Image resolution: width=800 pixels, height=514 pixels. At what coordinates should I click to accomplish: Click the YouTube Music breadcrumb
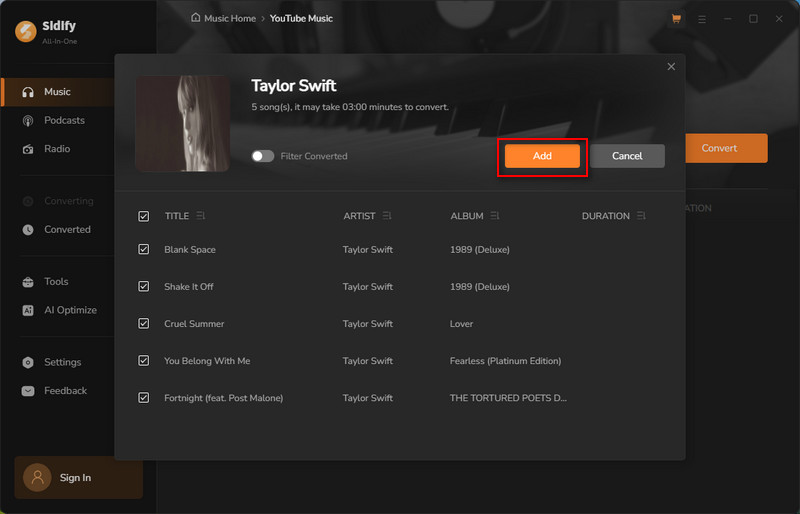pyautogui.click(x=301, y=18)
